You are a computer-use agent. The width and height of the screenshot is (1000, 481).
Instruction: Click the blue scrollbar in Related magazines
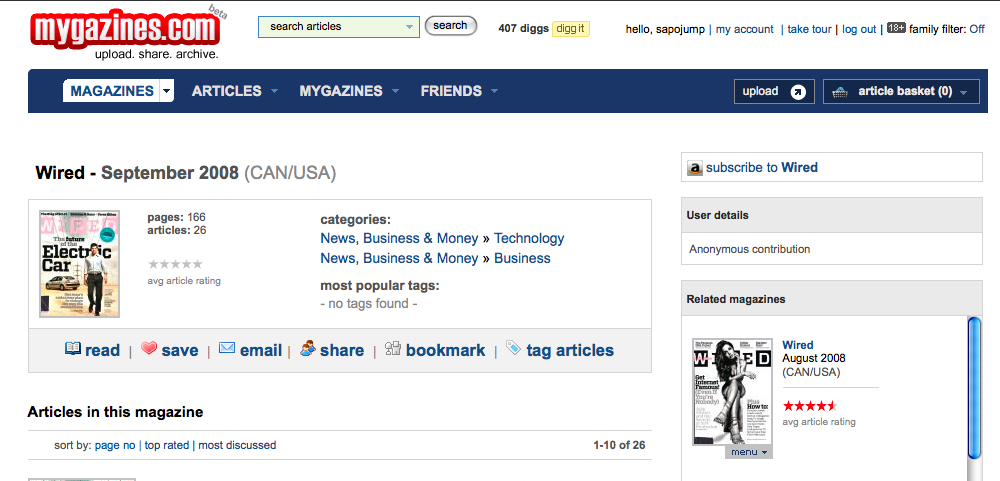tap(974, 388)
